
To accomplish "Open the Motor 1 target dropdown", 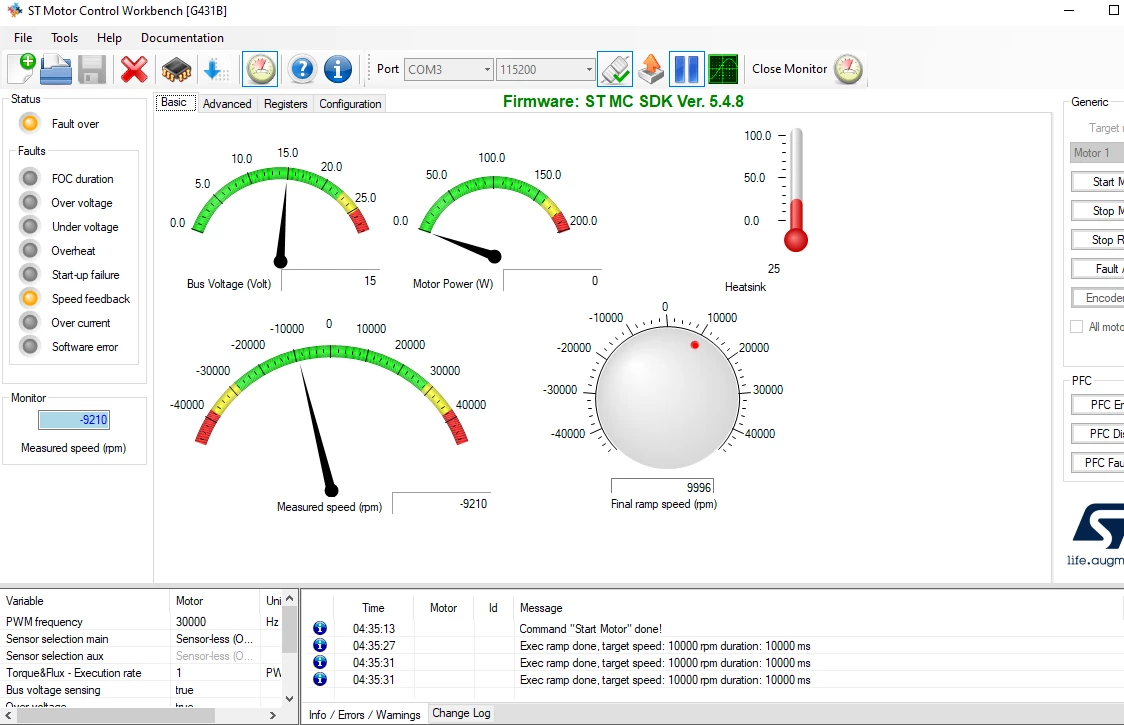I will (x=1097, y=153).
